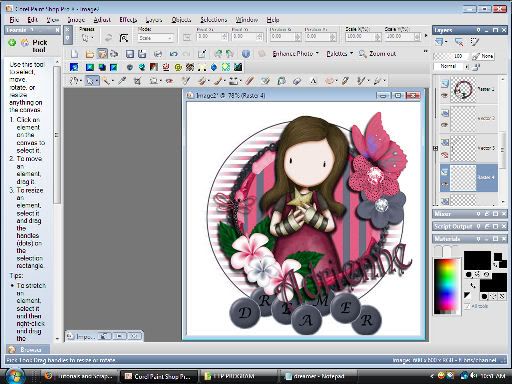The image size is (512, 384).
Task: Click the New file icon
Action: click(x=74, y=54)
